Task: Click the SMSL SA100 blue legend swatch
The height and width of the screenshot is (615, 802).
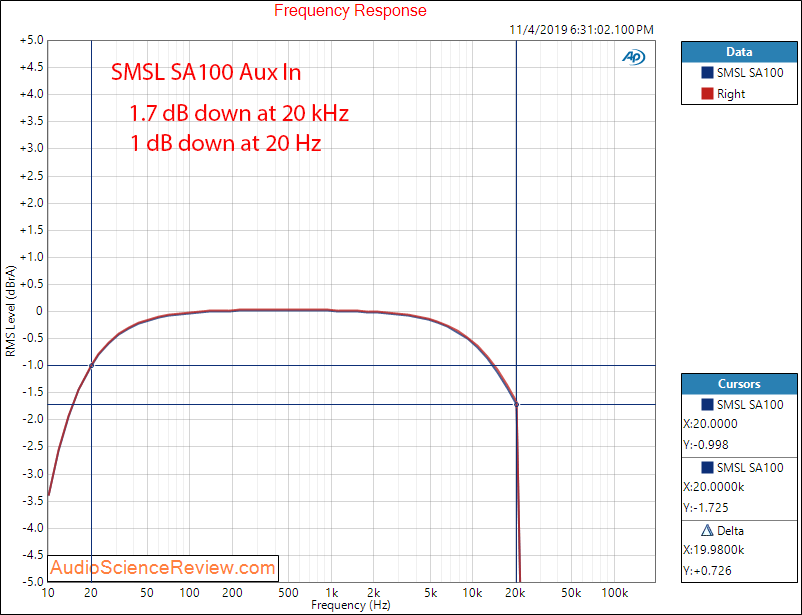Action: click(707, 73)
